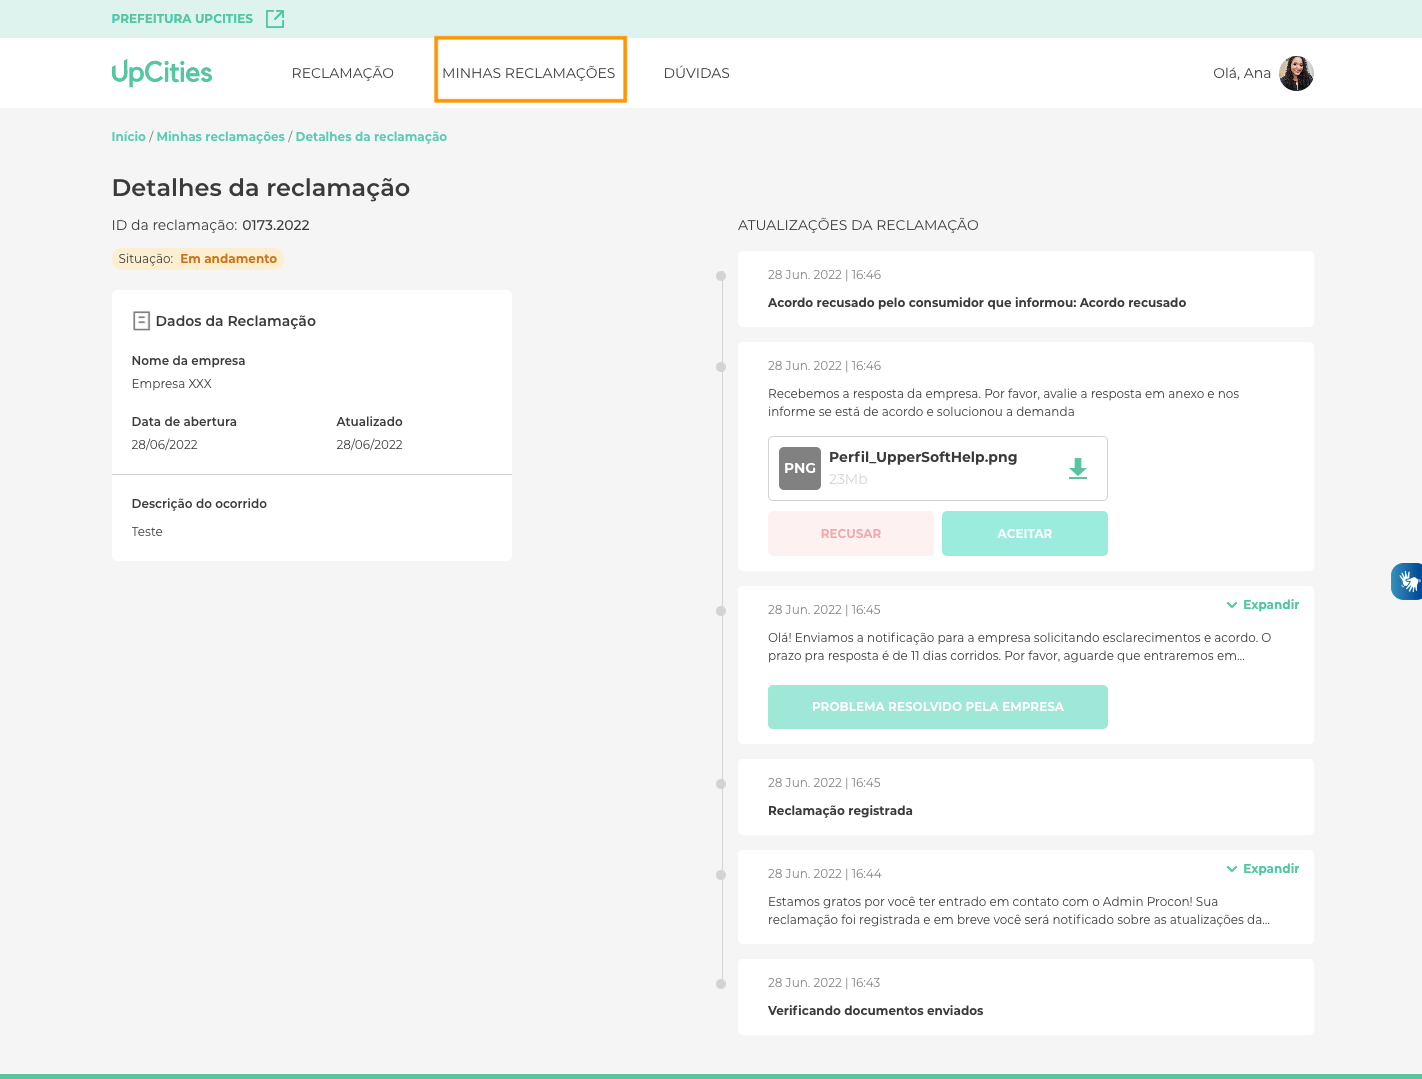Download the Perfil_UpperSoftHelp.png attachment

tap(1078, 468)
